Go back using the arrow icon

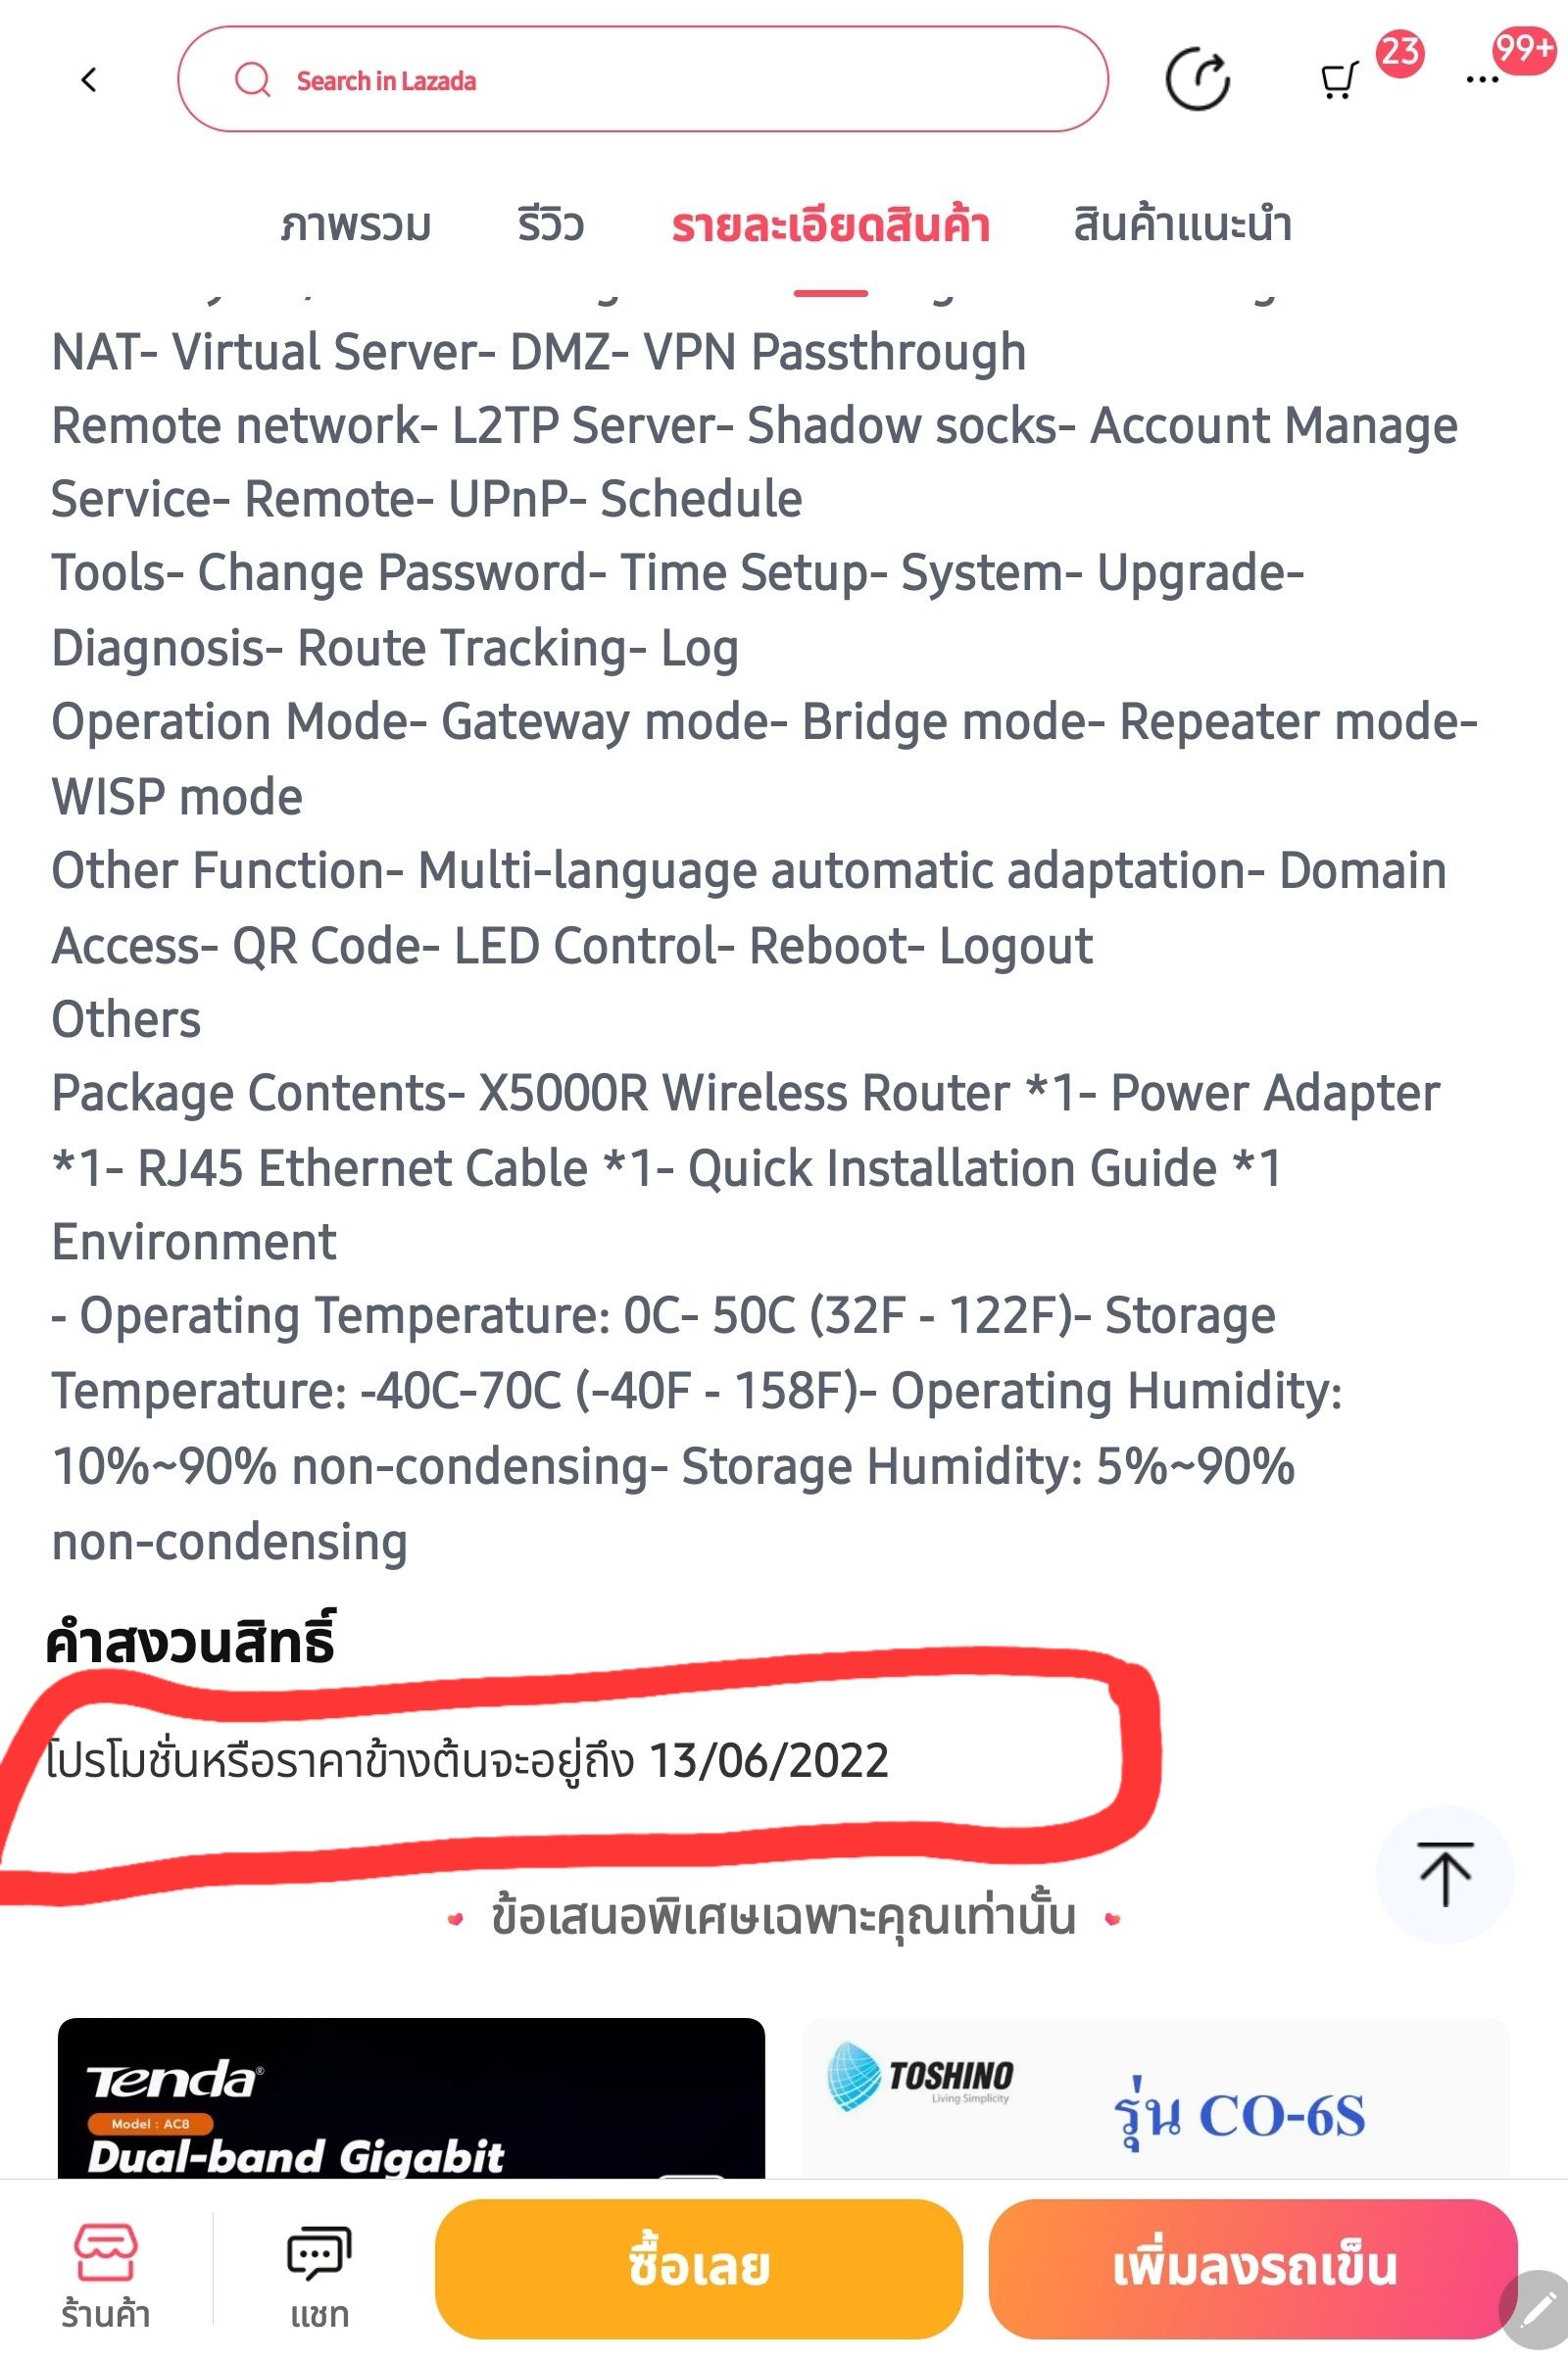click(x=89, y=80)
